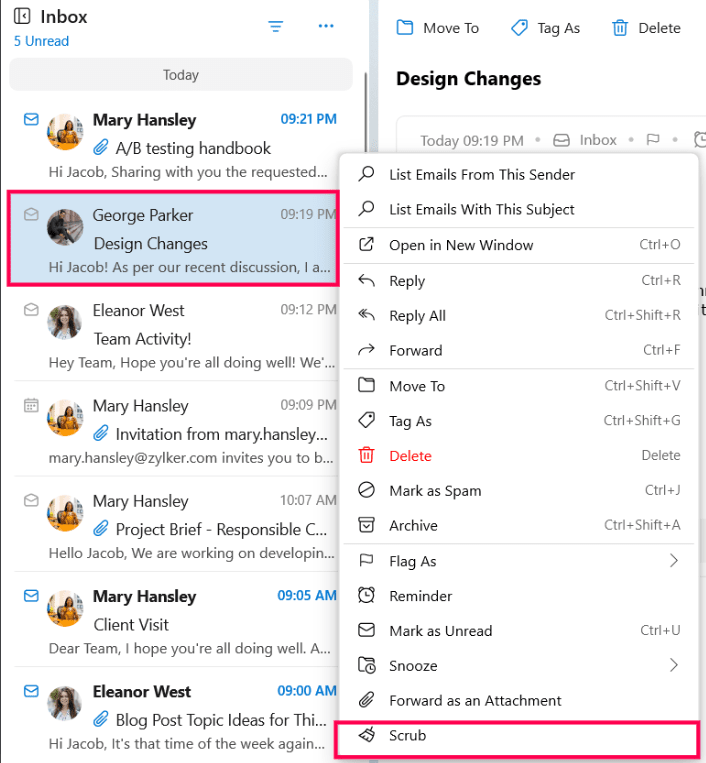Click the Archive box icon

pyautogui.click(x=366, y=525)
